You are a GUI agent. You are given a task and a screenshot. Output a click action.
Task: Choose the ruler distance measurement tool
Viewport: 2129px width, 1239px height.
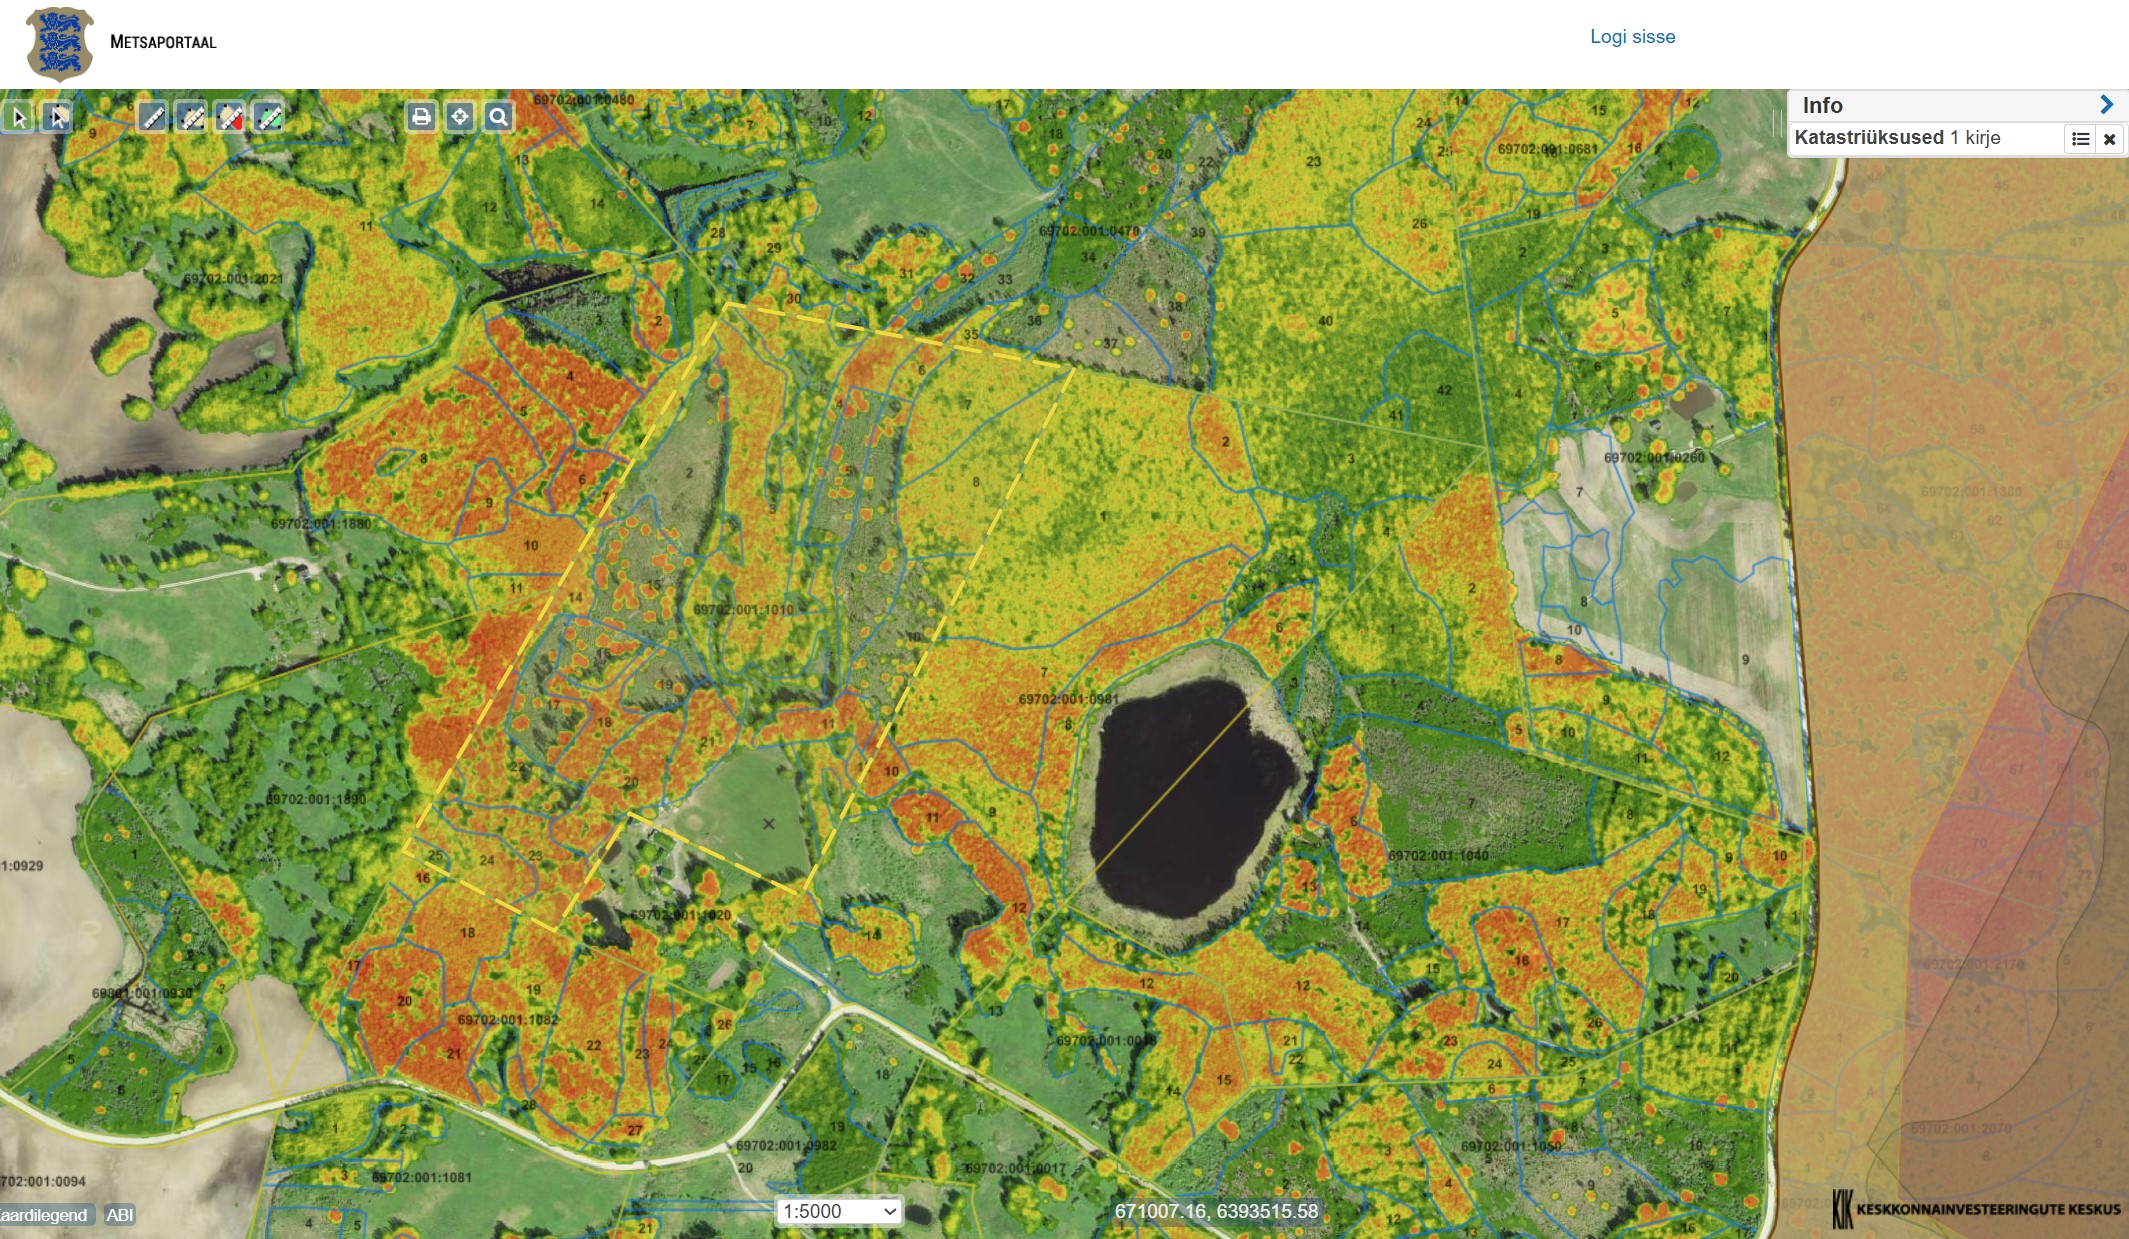pos(153,118)
